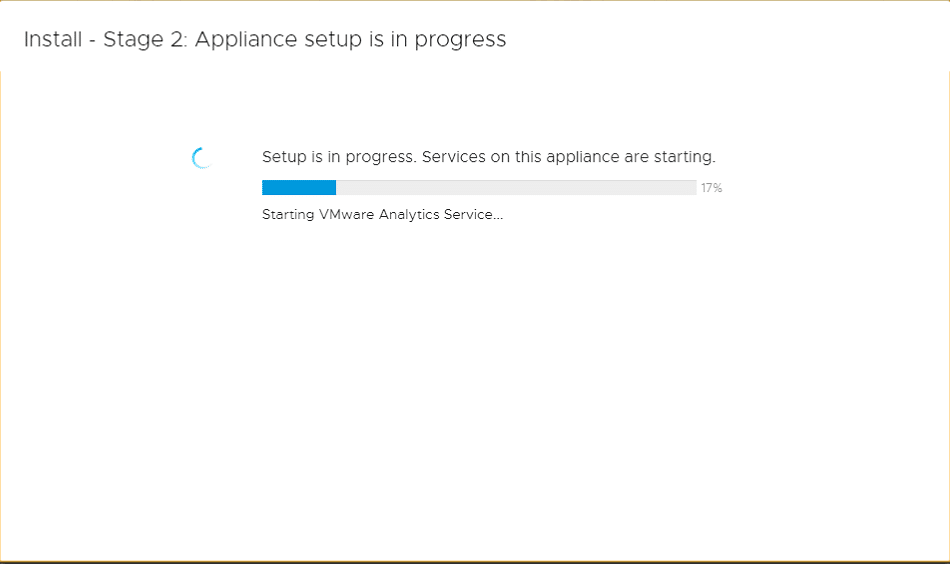Click the gray unfilled portion of progress bar
The width and height of the screenshot is (950, 564).
[x=516, y=188]
